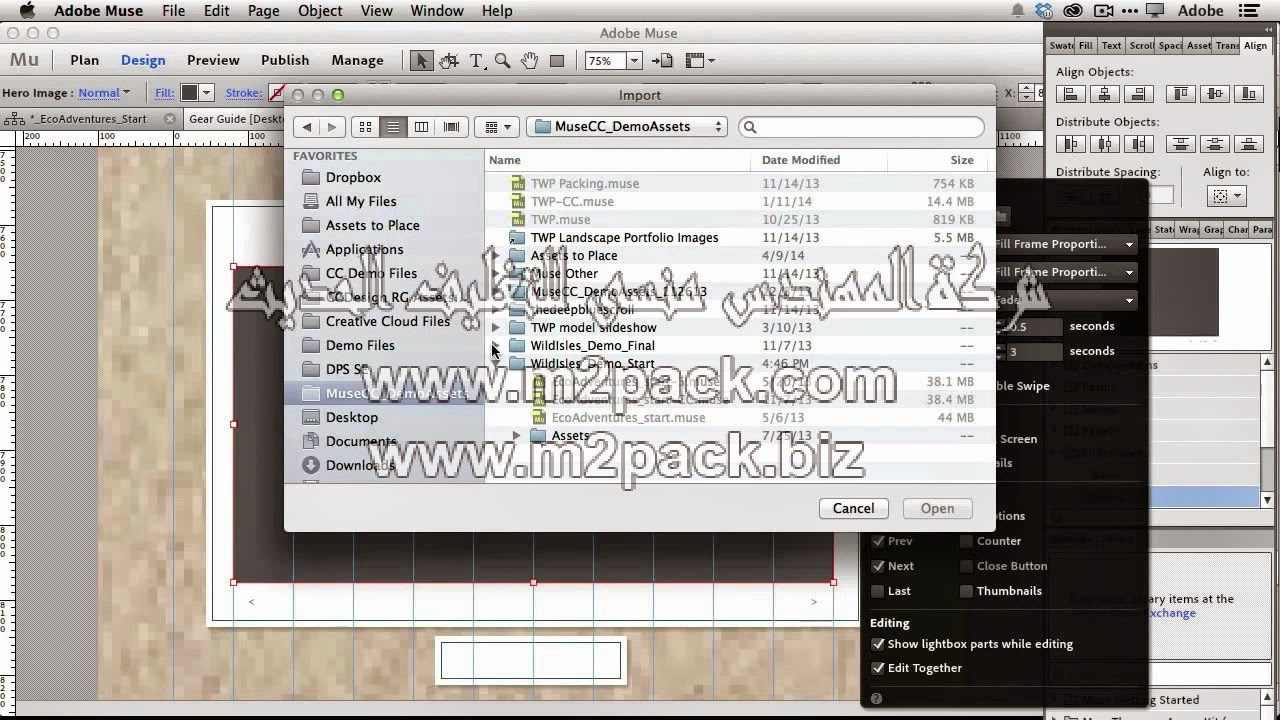Image resolution: width=1280 pixels, height=720 pixels.
Task: Switch Import dialog to cover flow view
Action: [451, 127]
